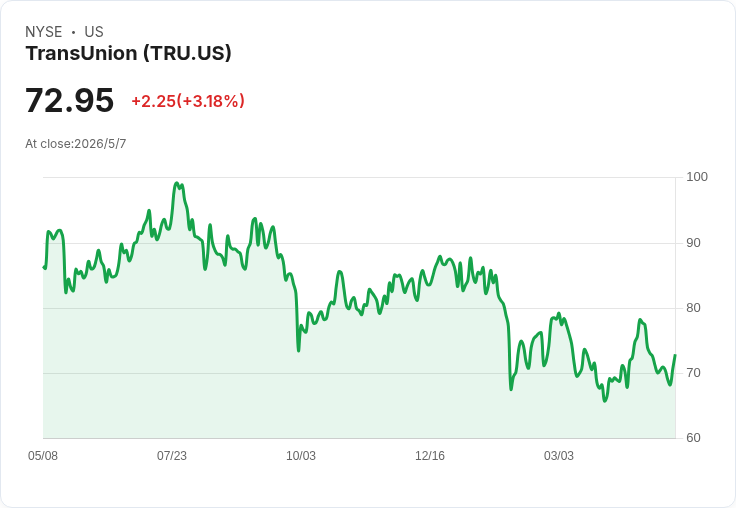Click the 07/23 date axis label
This screenshot has width=736, height=508.
tap(172, 456)
